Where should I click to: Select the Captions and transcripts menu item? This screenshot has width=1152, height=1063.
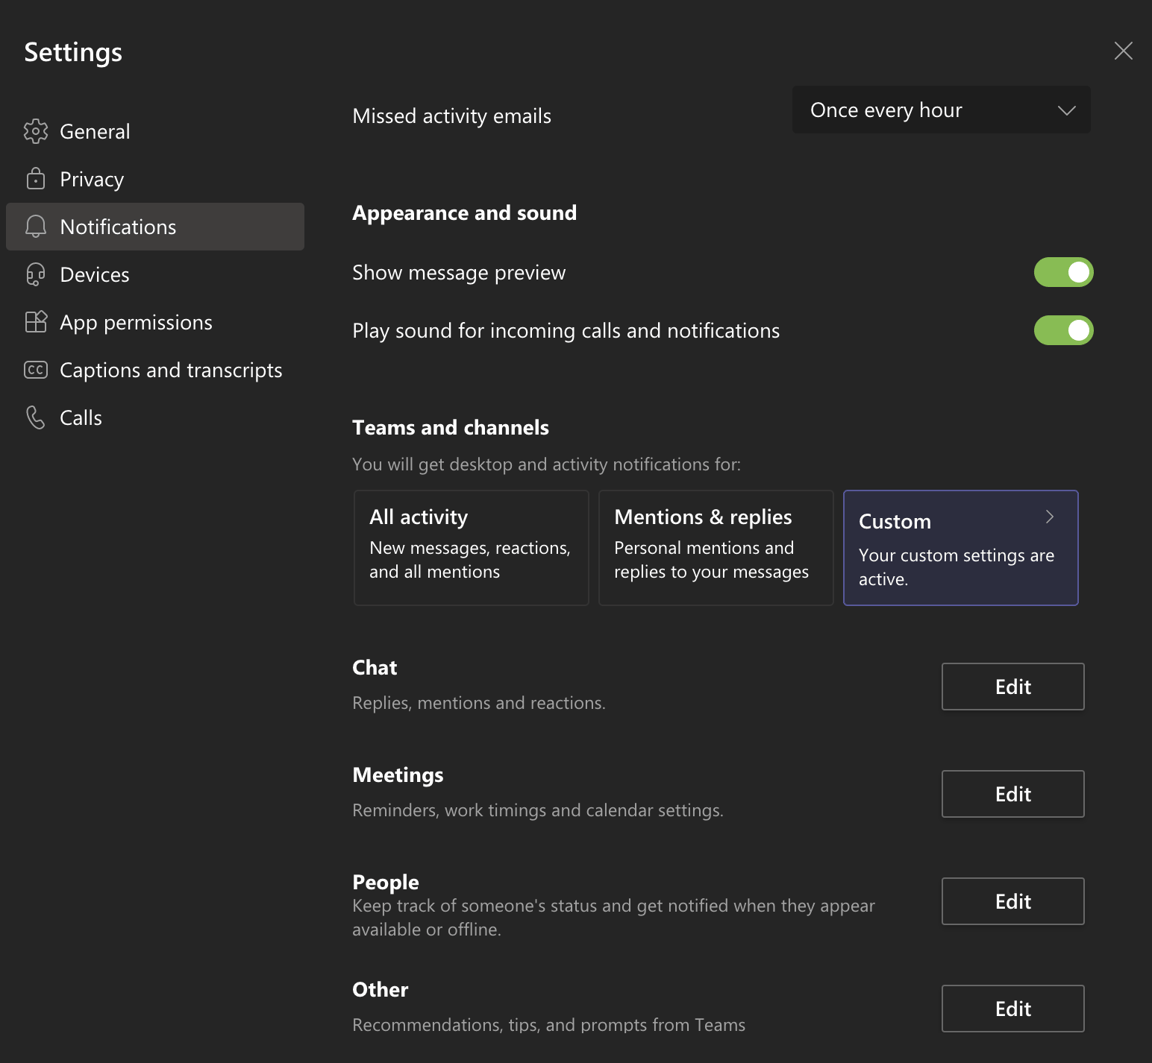tap(170, 369)
